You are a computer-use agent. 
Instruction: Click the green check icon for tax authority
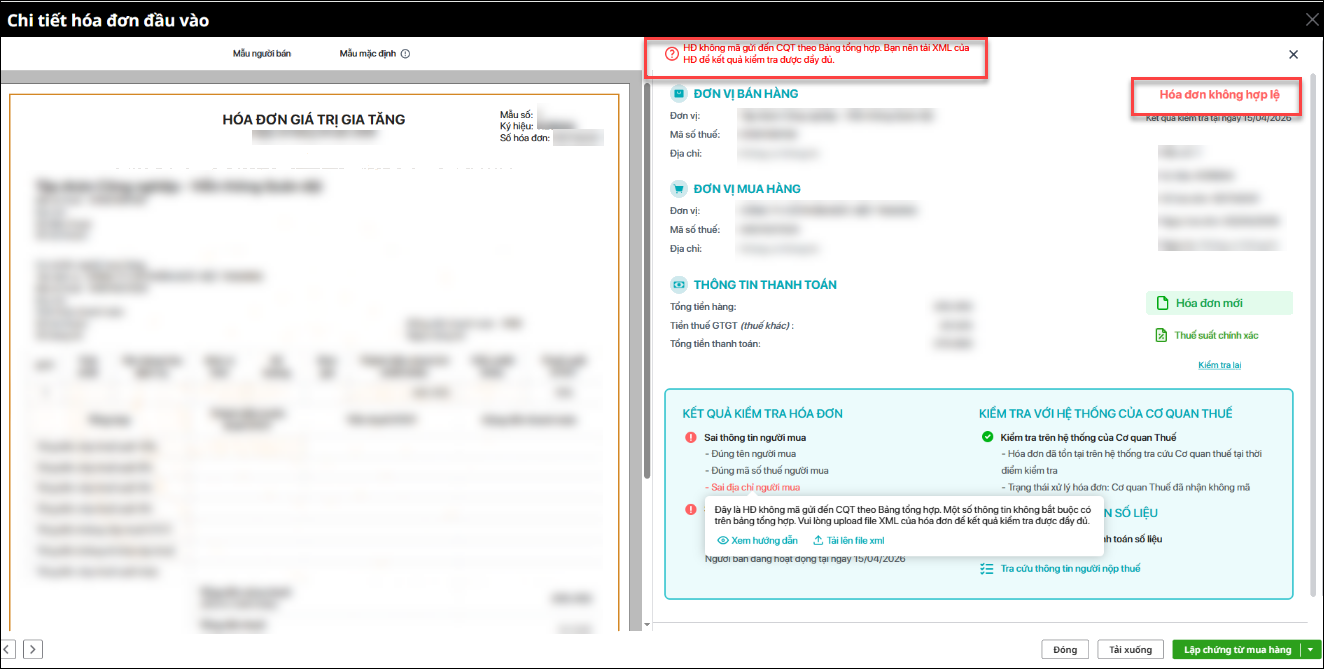point(987,437)
